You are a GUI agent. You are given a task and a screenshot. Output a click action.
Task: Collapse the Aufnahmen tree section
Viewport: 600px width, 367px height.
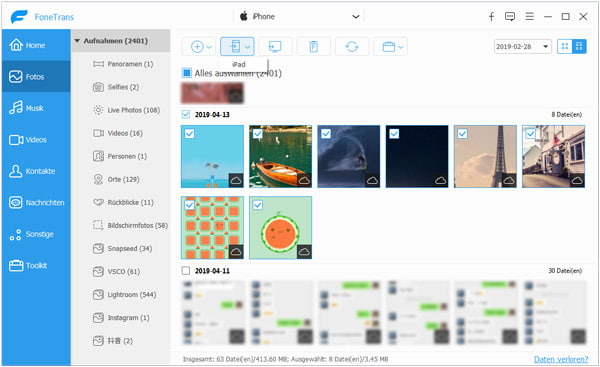pyautogui.click(x=77, y=41)
